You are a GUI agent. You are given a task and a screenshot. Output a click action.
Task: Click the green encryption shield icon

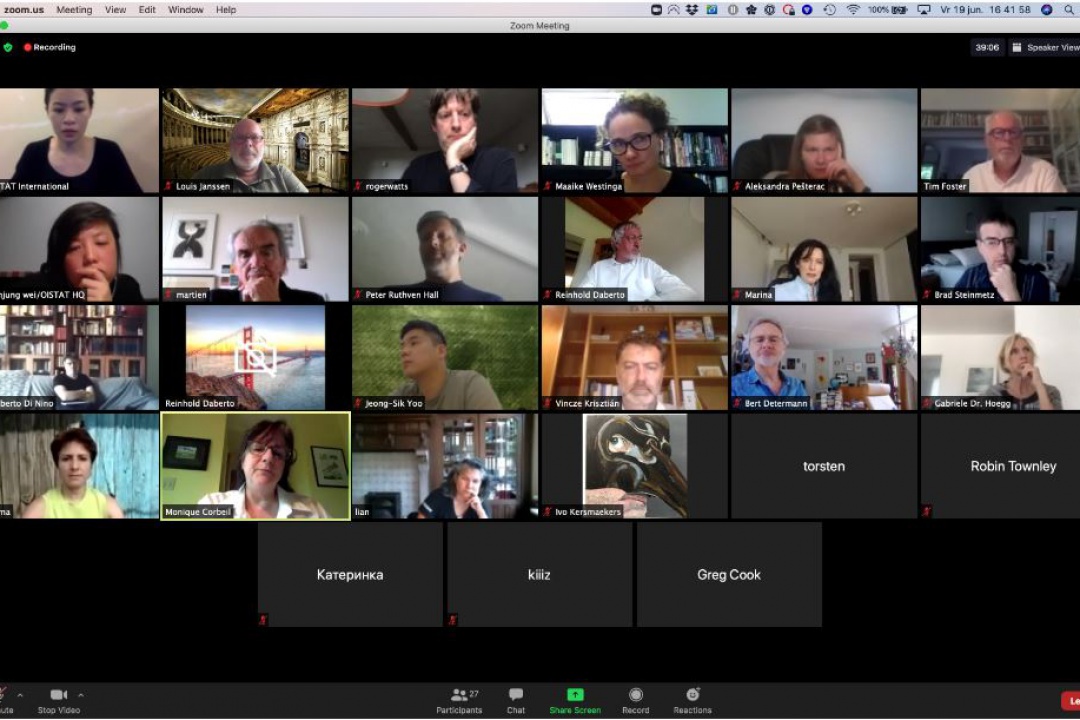pos(8,47)
